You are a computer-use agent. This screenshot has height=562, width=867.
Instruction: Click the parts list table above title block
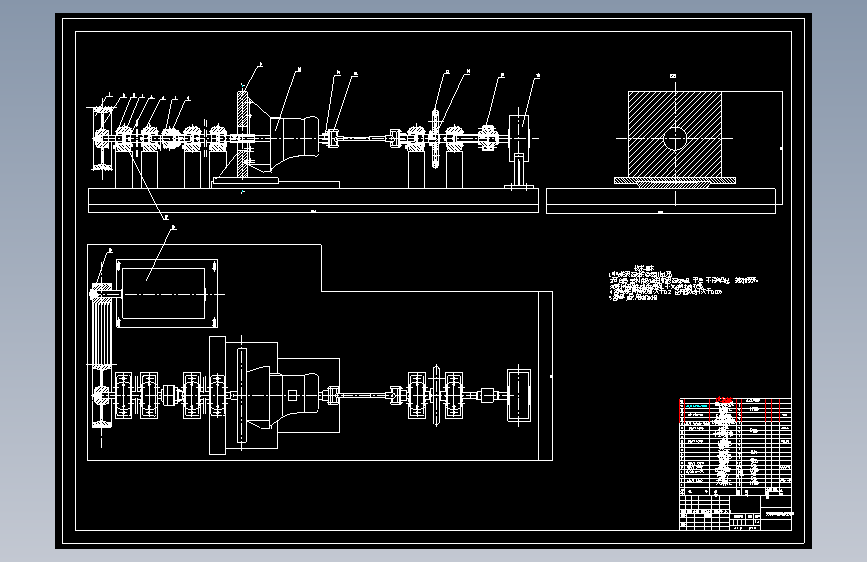coord(735,447)
